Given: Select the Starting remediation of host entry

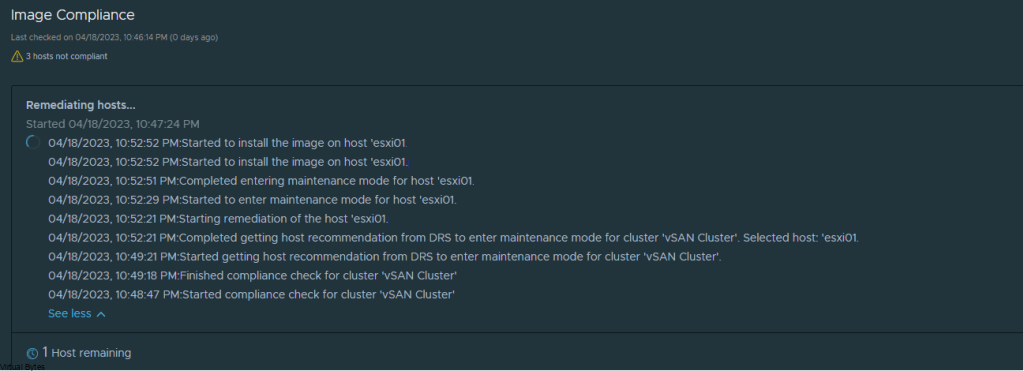Looking at the screenshot, I should [218, 219].
